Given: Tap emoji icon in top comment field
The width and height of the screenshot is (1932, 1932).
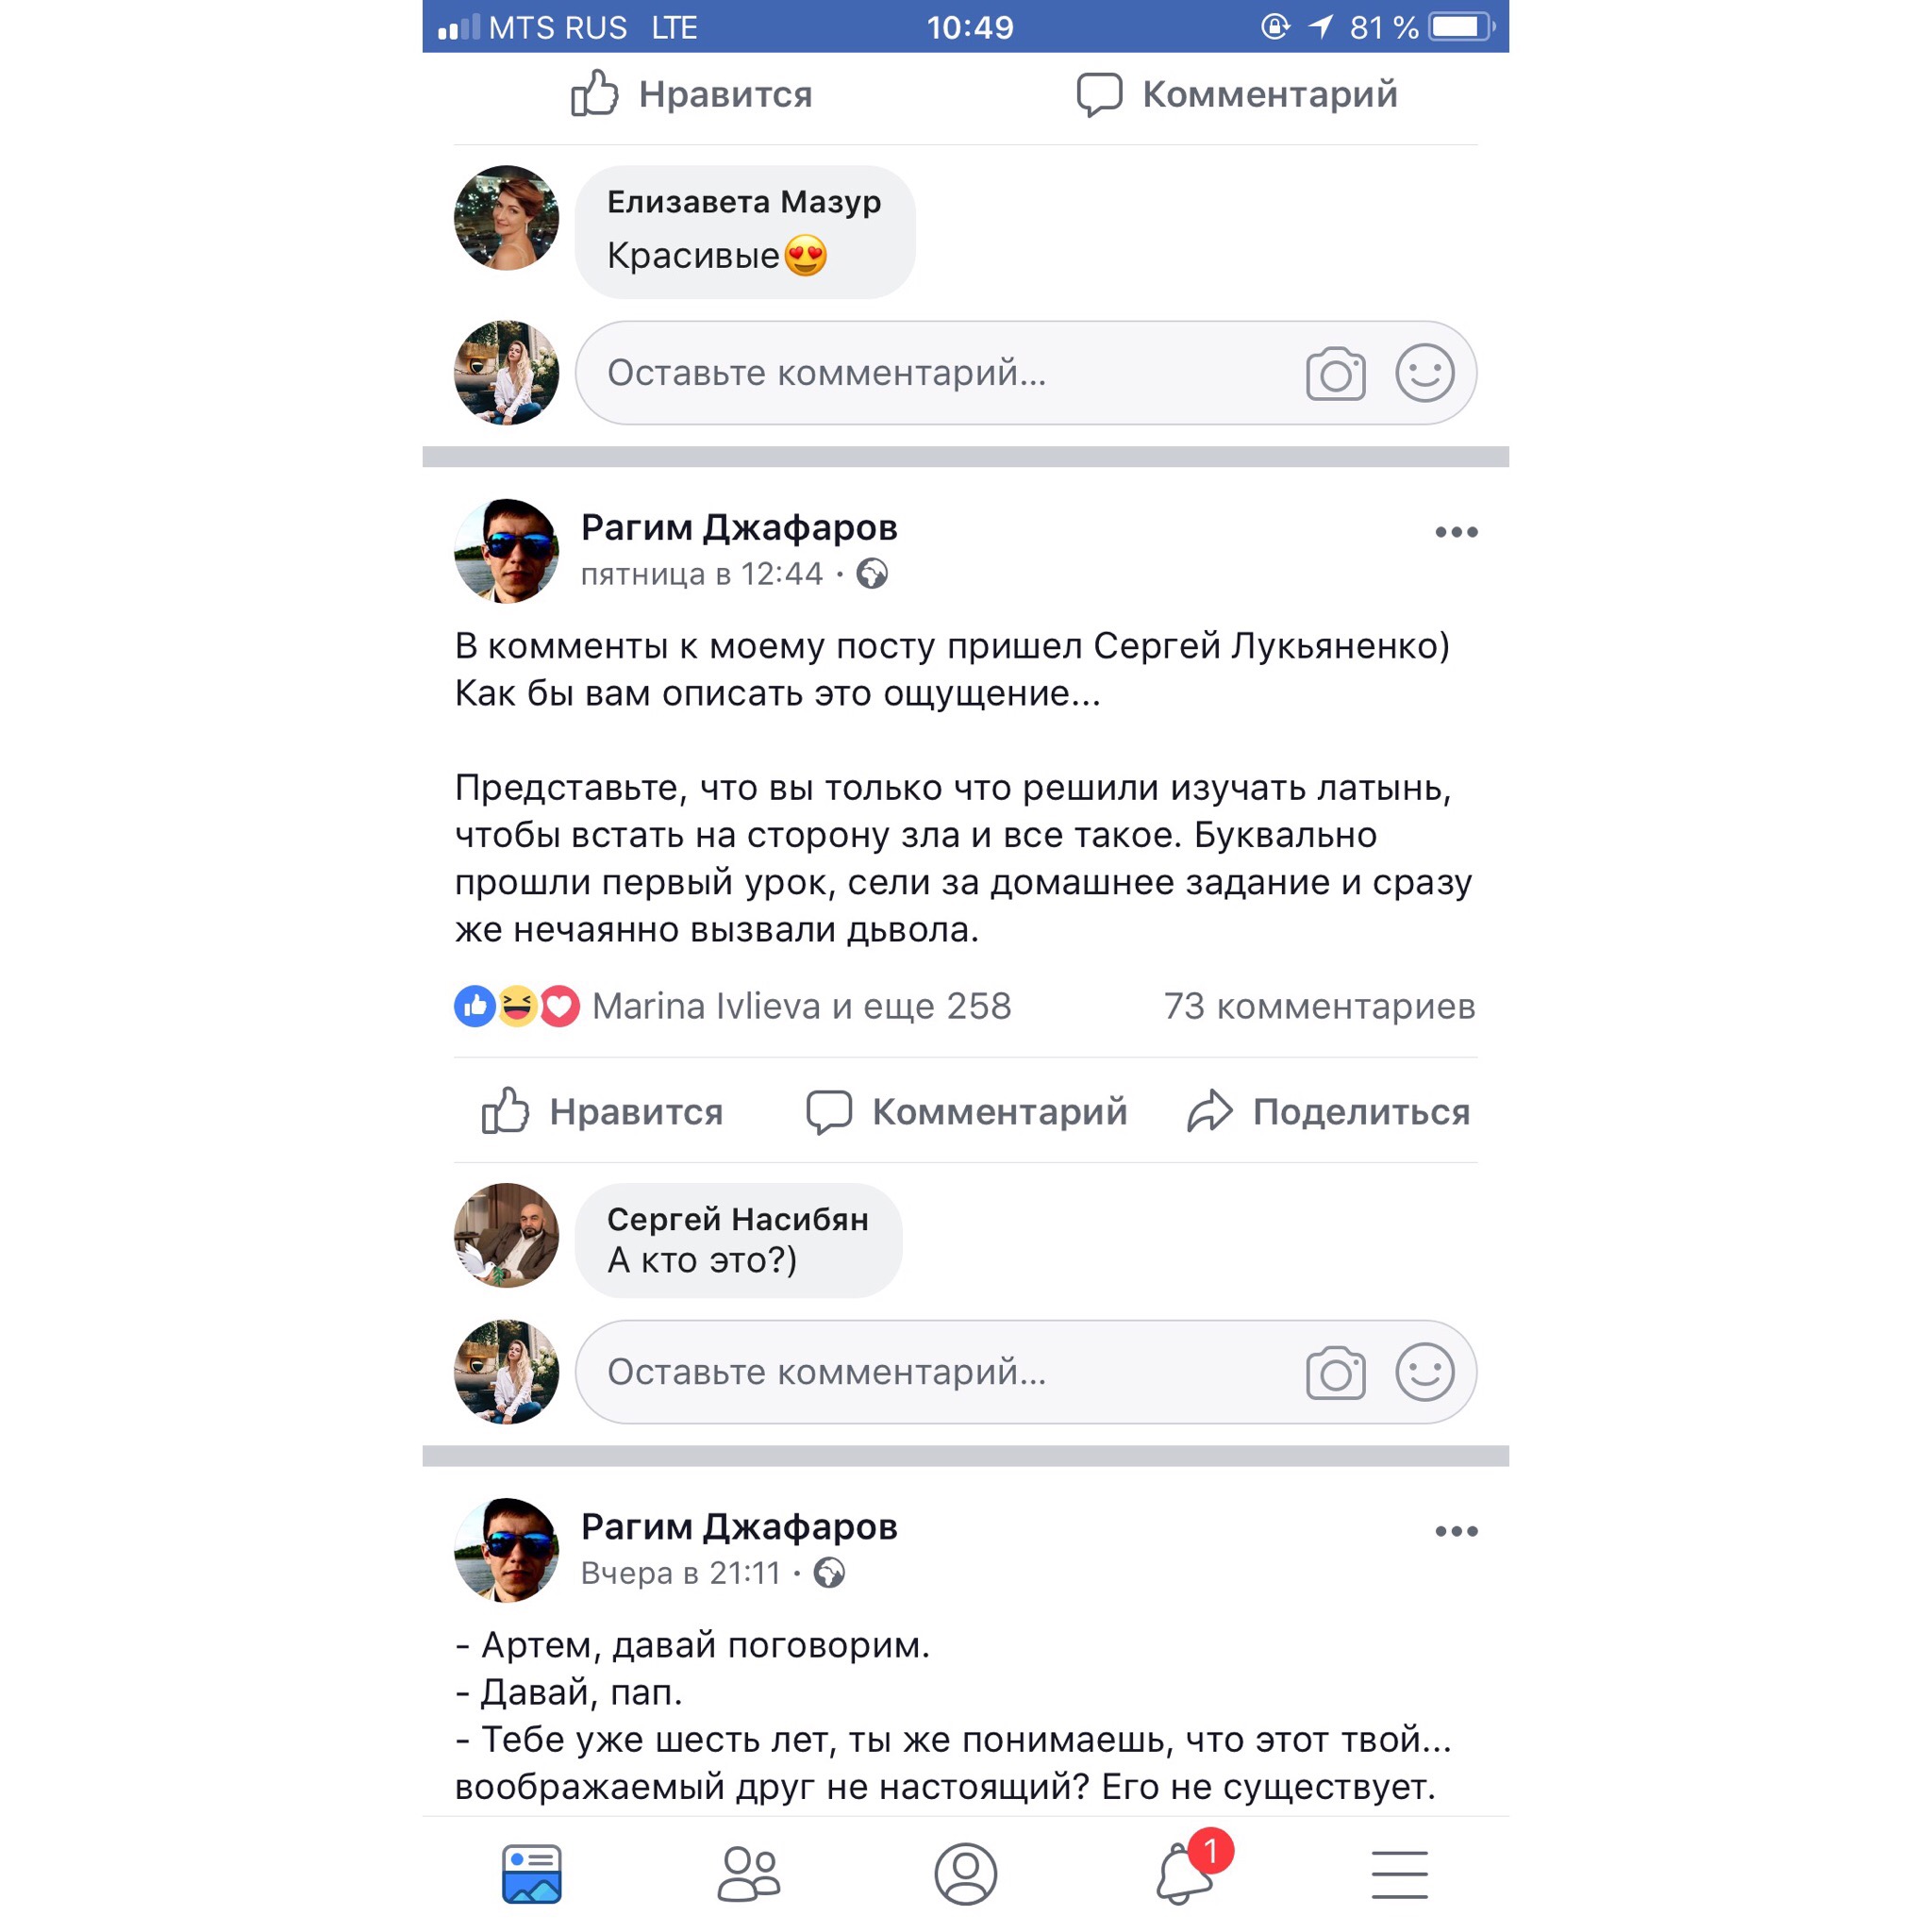Looking at the screenshot, I should pos(1424,373).
